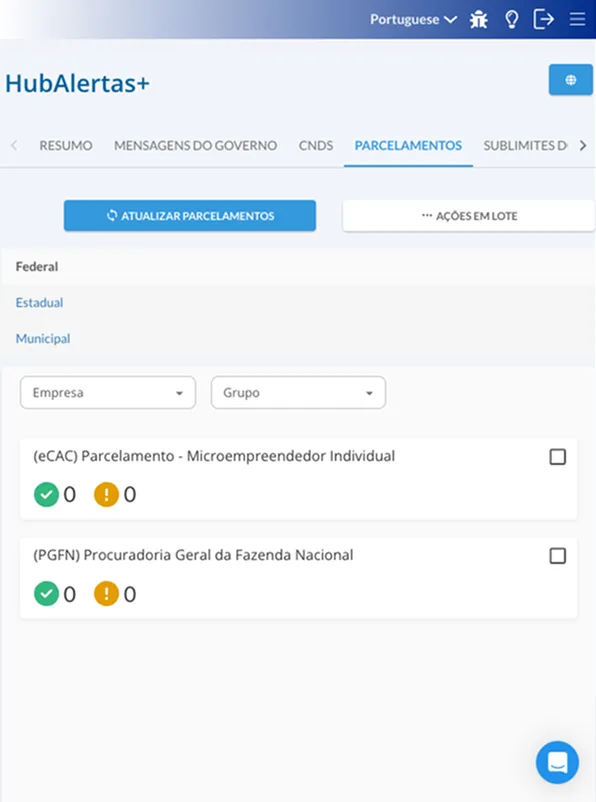Click PGFN Procuradoria Geral da Fazenda Nacional title
The width and height of the screenshot is (596, 802).
(x=193, y=555)
